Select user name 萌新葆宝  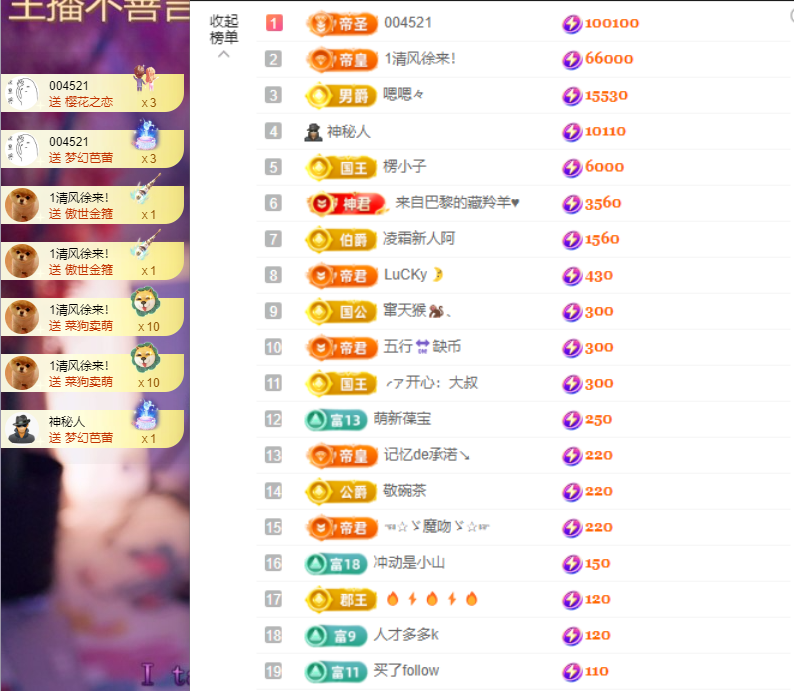pos(403,419)
